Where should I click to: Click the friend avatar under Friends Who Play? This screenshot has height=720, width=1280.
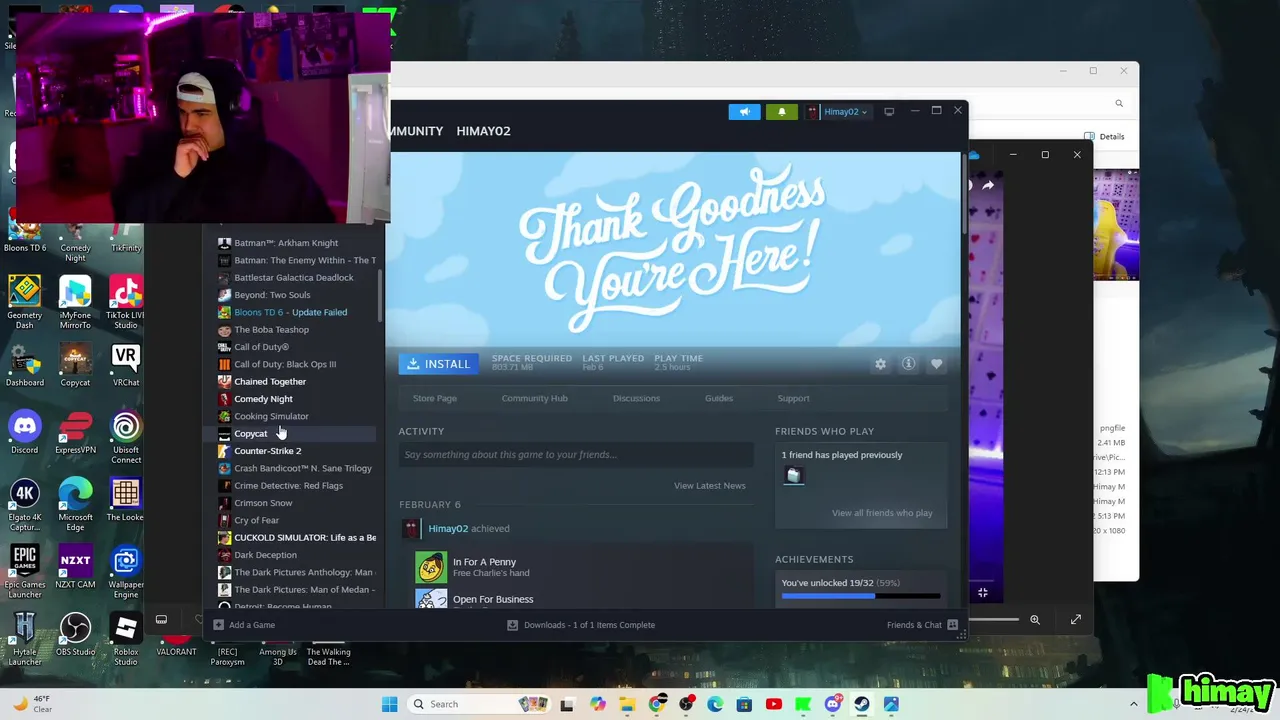pyautogui.click(x=793, y=476)
